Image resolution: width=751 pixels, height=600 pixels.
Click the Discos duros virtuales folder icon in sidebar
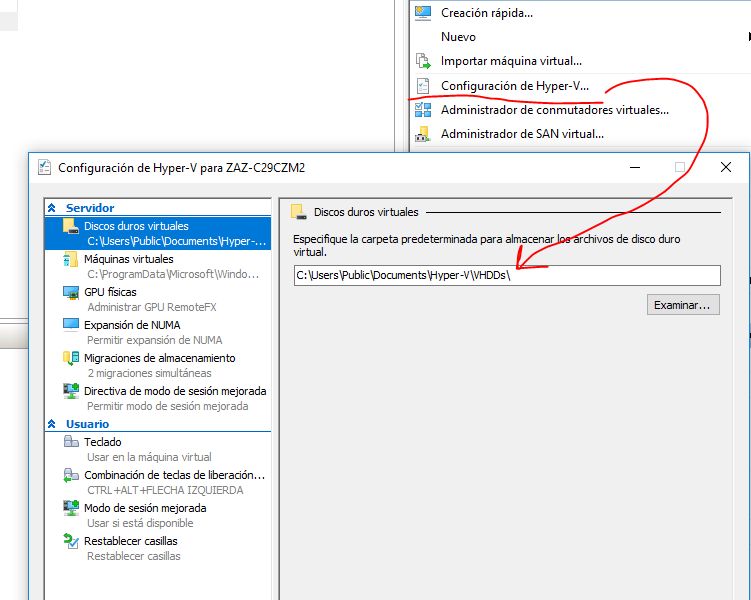71,226
